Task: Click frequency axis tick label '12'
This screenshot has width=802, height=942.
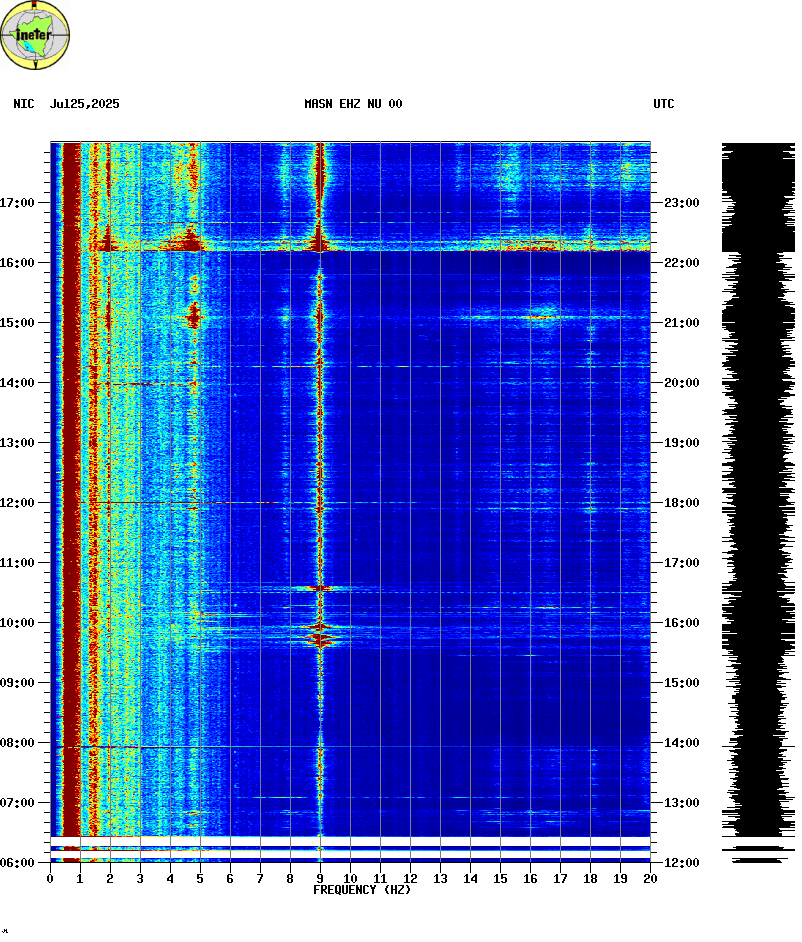Action: click(x=410, y=879)
